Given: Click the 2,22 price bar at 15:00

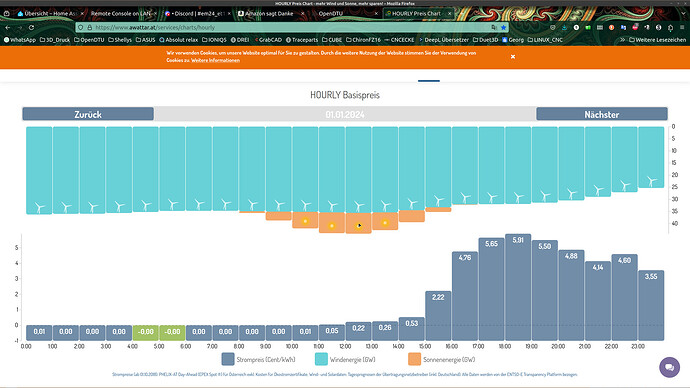Looking at the screenshot, I should point(438,316).
